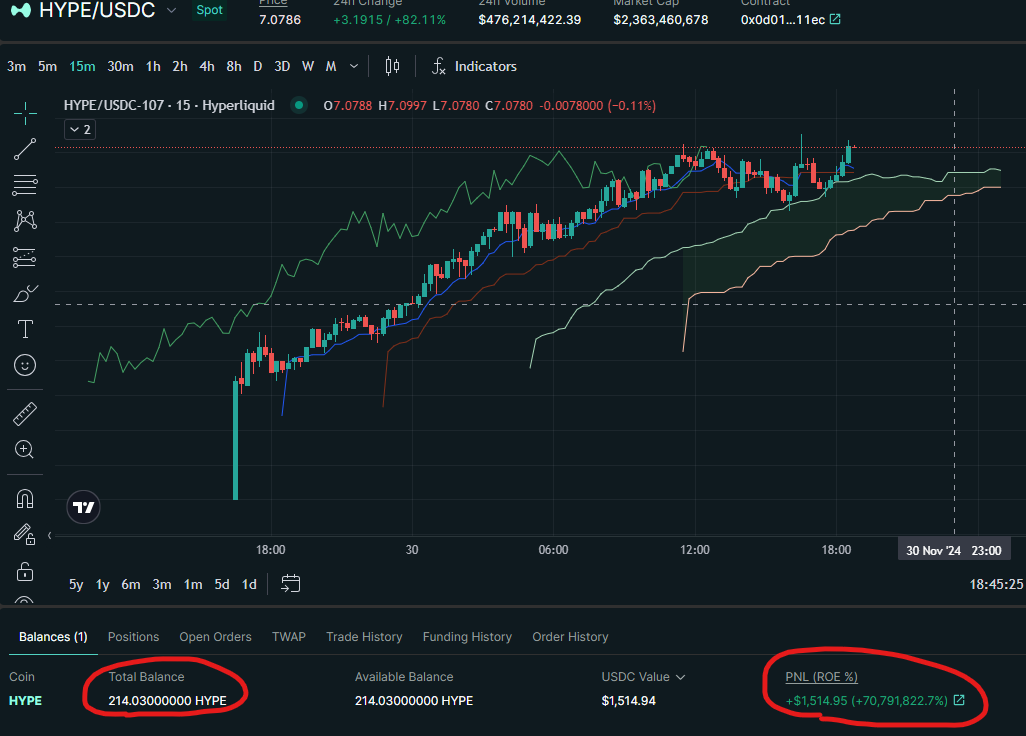
Task: Toggle lock all drawing tools
Action: (x=25, y=571)
